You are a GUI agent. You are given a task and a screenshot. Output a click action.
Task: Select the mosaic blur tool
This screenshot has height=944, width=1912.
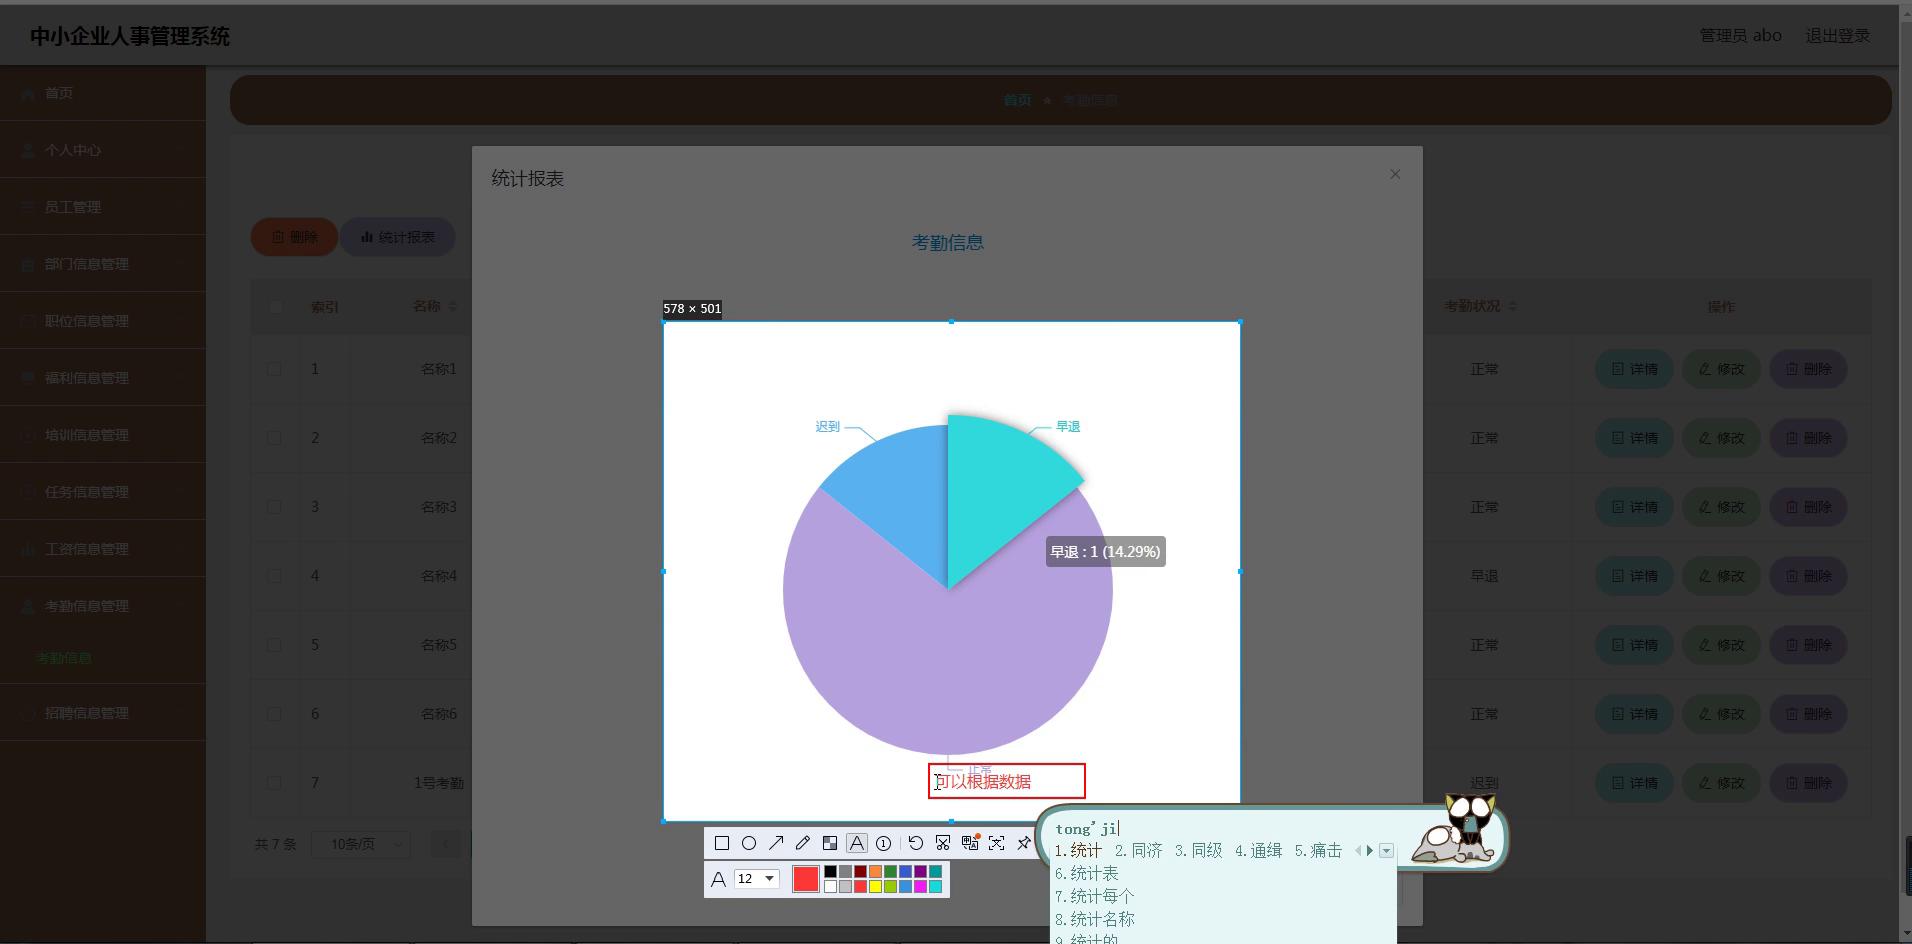coord(829,843)
